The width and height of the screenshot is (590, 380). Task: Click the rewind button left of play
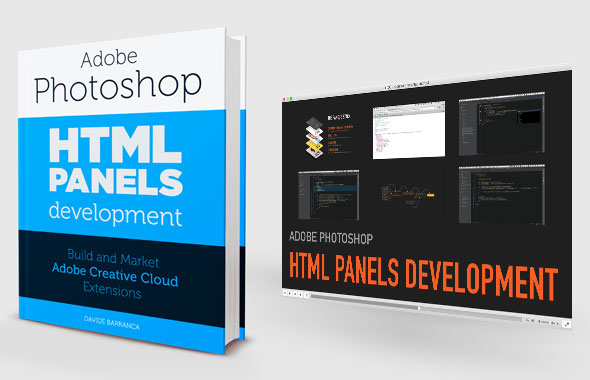(x=285, y=293)
